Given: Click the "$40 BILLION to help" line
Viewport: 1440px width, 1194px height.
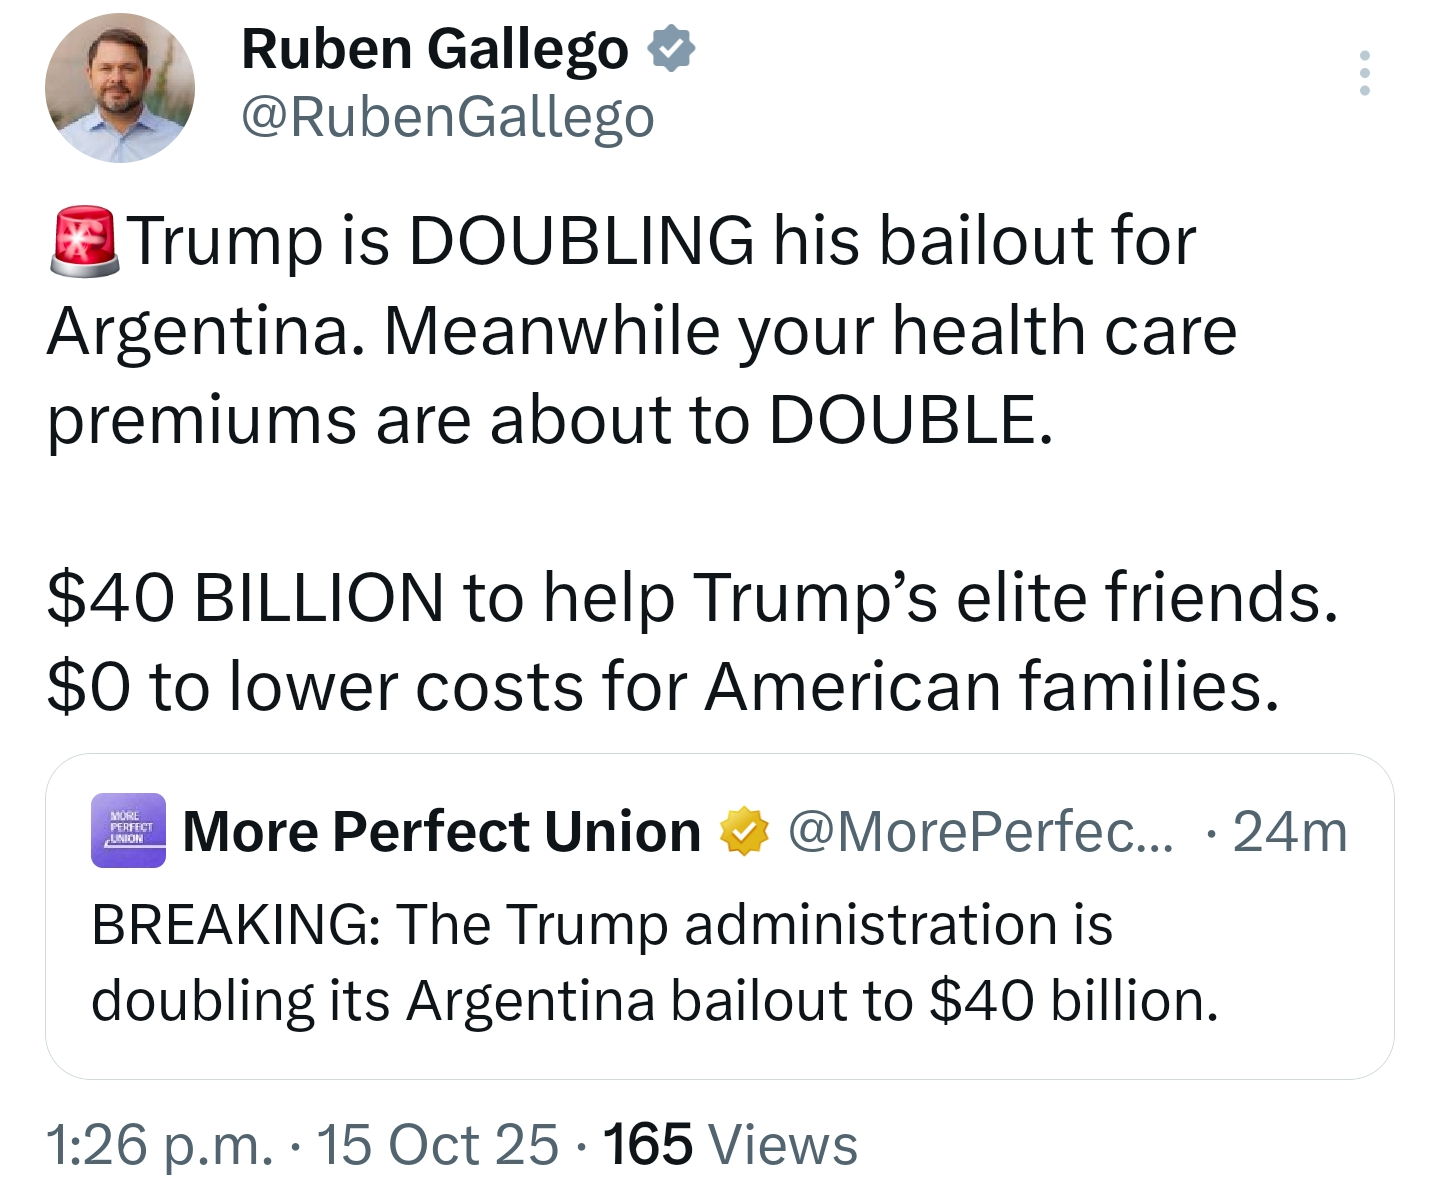Looking at the screenshot, I should [692, 598].
